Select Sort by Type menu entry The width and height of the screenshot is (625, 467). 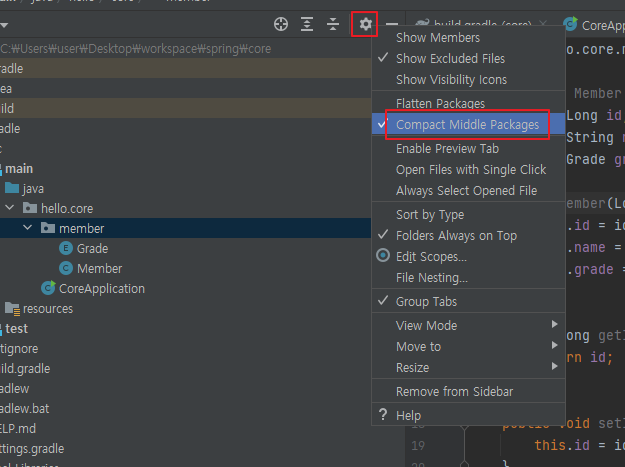(468, 215)
